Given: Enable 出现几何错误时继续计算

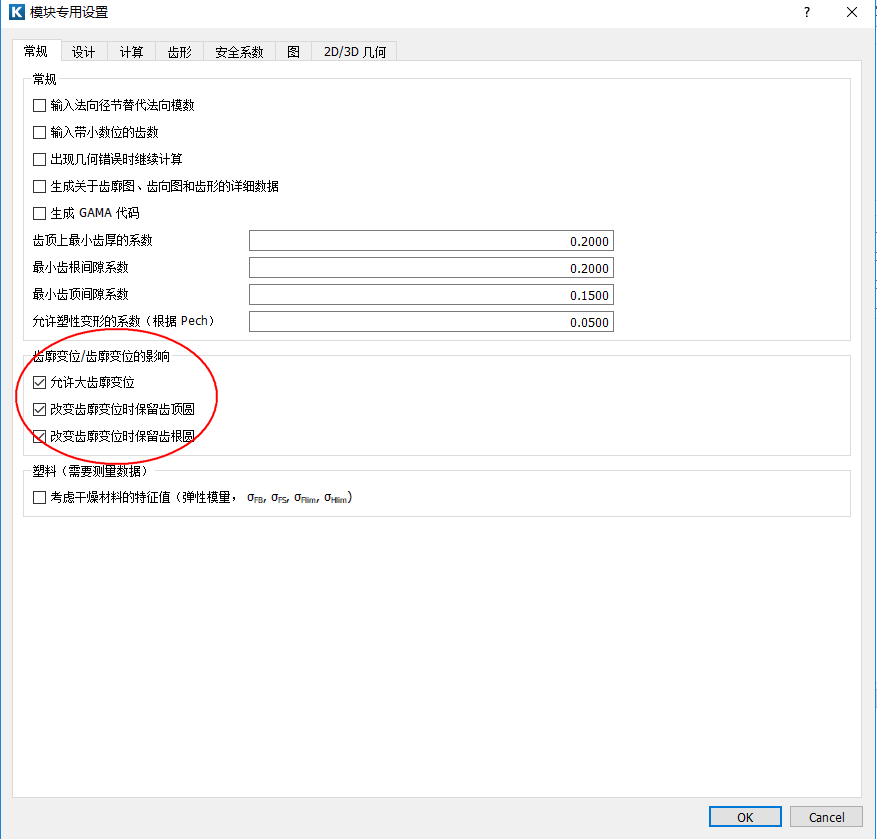Looking at the screenshot, I should pyautogui.click(x=40, y=159).
